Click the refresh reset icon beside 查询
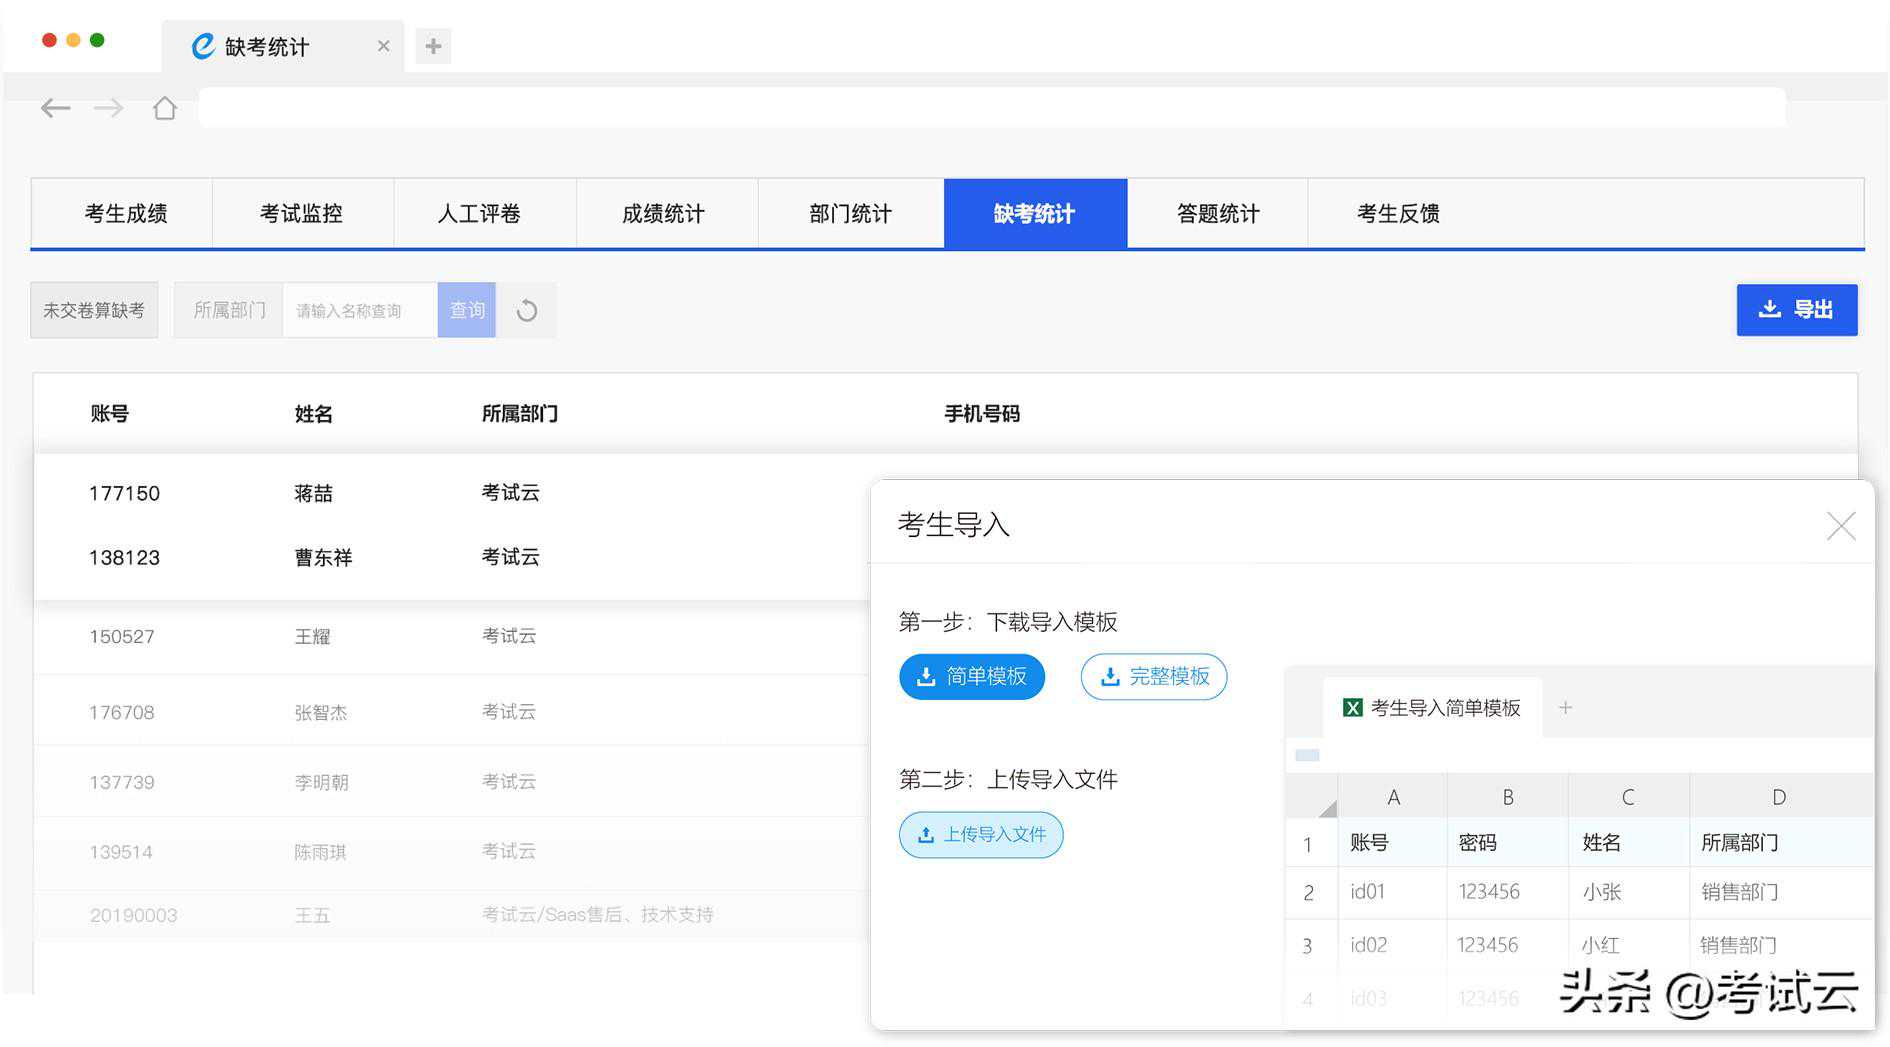Viewport: 1890px width, 1047px height. pos(527,311)
